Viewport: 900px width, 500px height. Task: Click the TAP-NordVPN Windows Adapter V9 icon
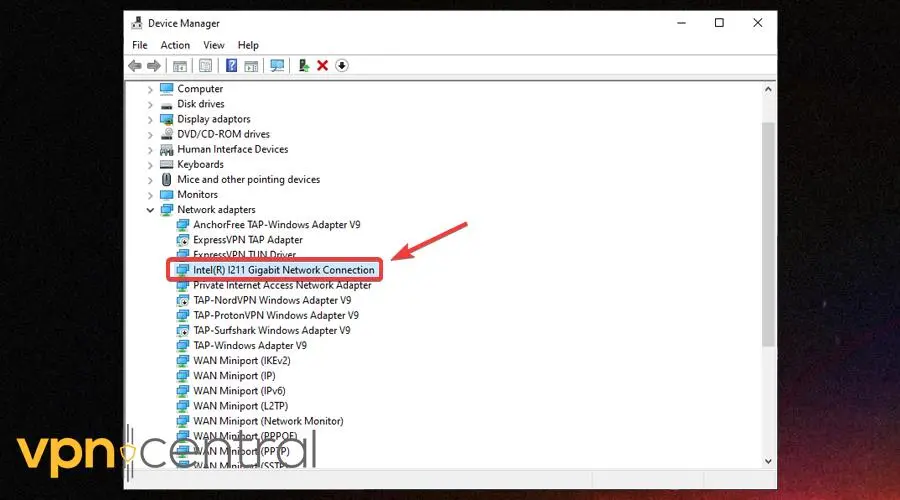(183, 300)
